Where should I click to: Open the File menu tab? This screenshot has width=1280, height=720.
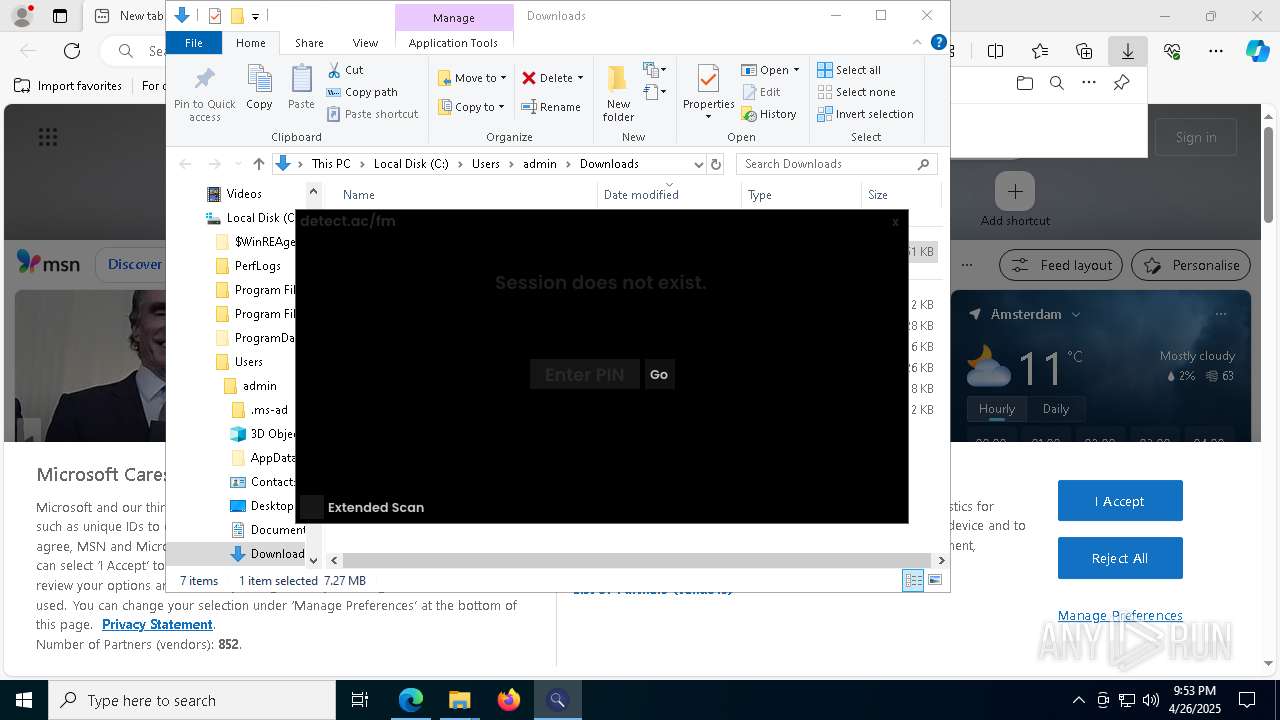point(193,43)
